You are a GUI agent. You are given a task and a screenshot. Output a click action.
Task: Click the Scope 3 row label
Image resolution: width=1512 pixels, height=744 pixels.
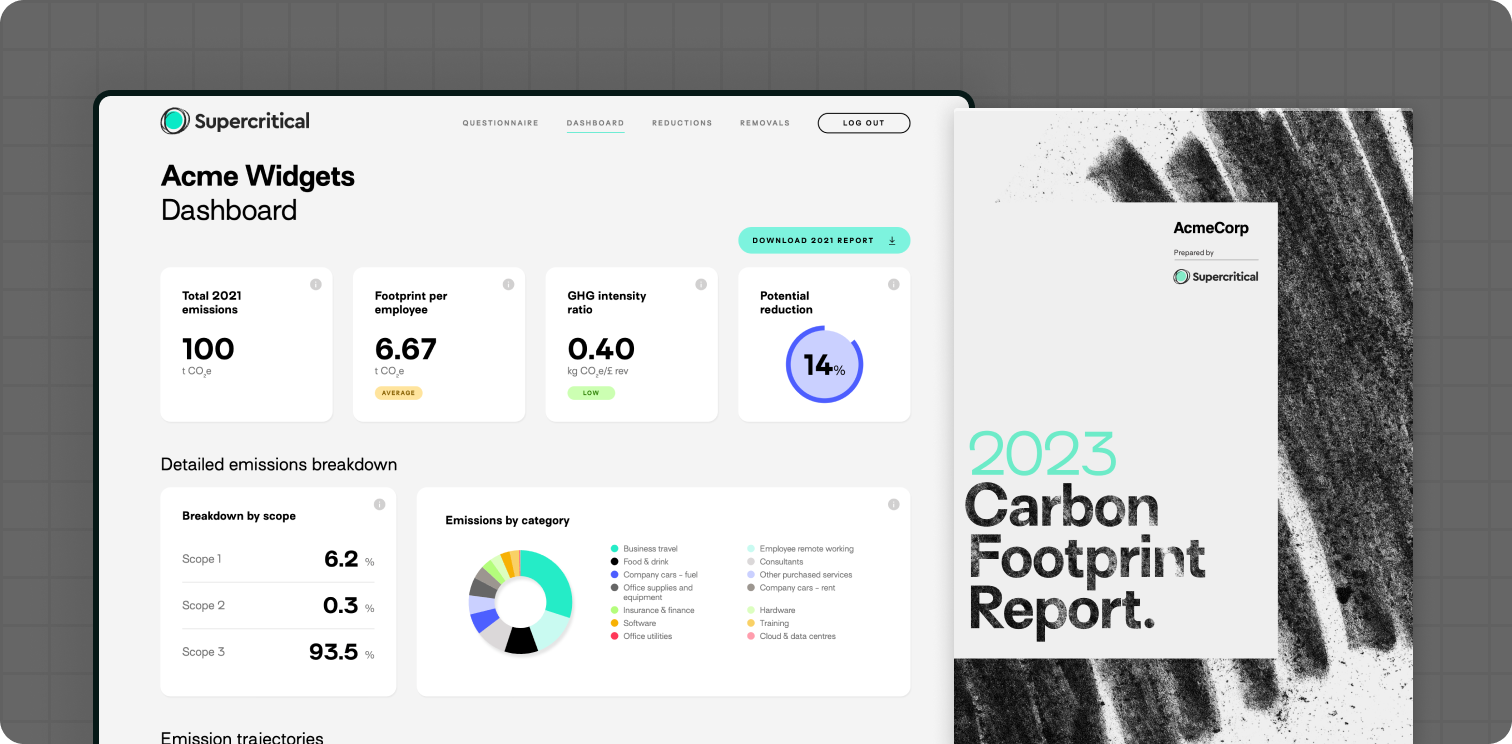(203, 652)
